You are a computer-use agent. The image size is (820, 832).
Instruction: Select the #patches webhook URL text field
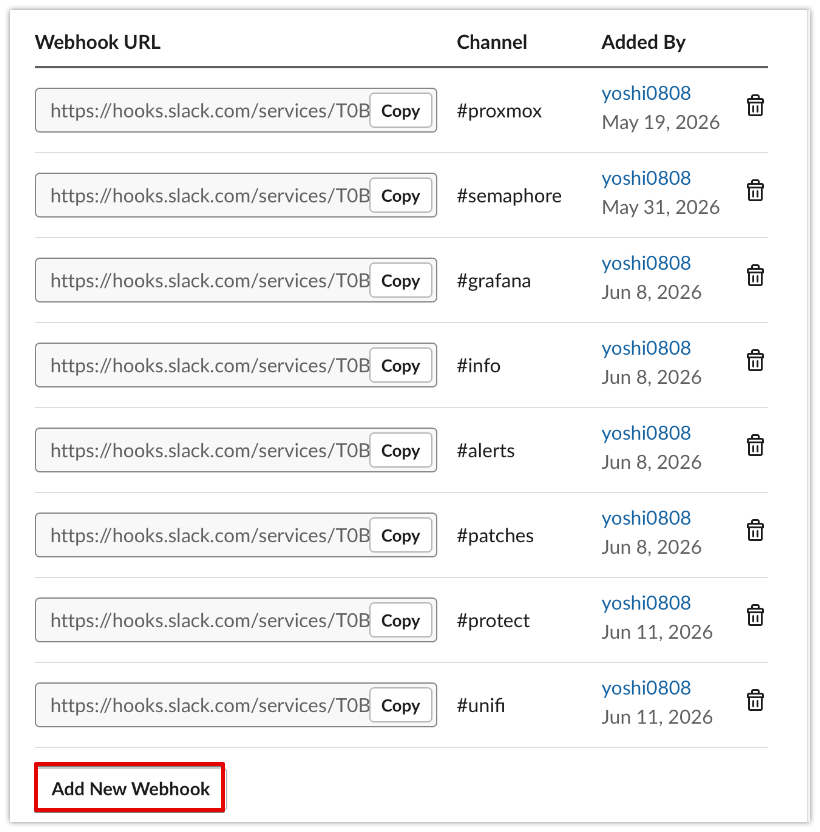[x=203, y=535]
